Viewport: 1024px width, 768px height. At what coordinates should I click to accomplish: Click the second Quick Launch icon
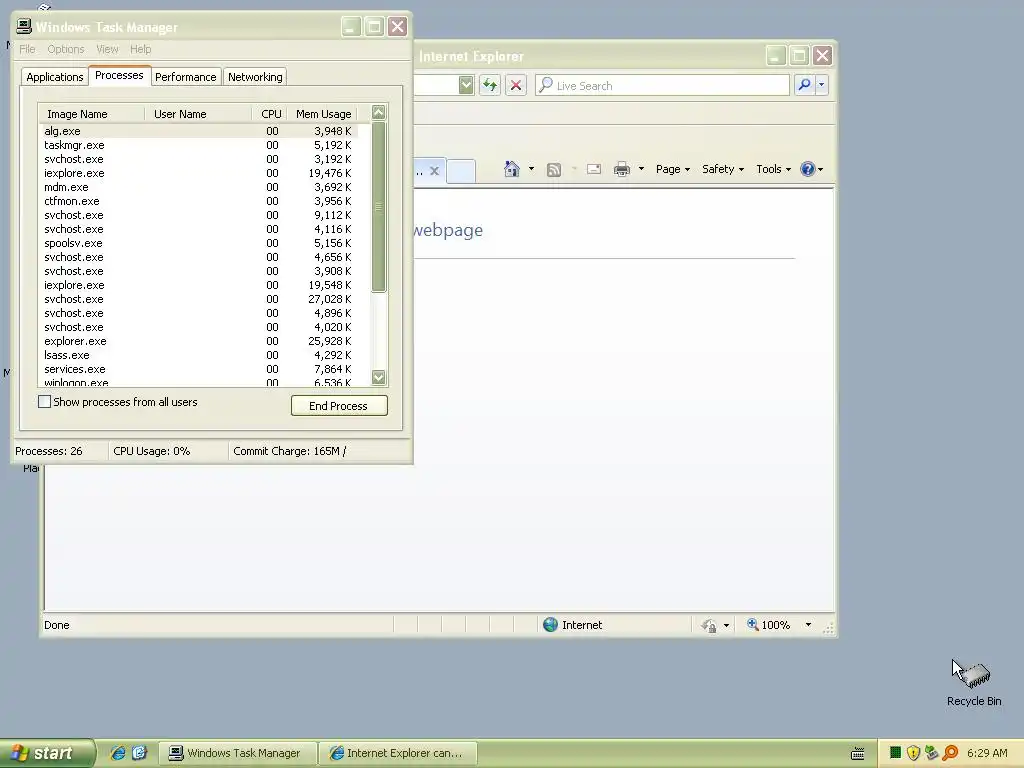click(x=140, y=753)
